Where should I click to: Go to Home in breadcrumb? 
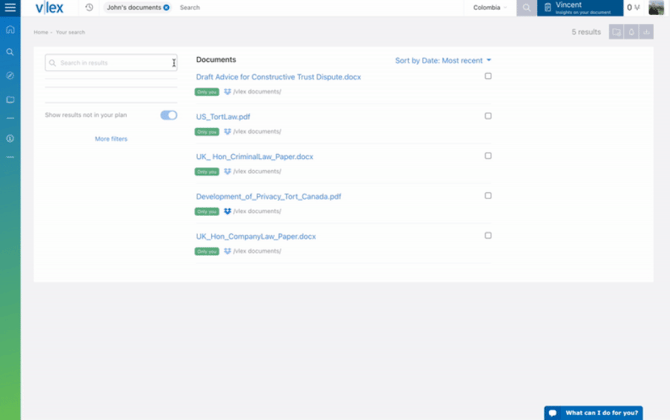(x=41, y=32)
